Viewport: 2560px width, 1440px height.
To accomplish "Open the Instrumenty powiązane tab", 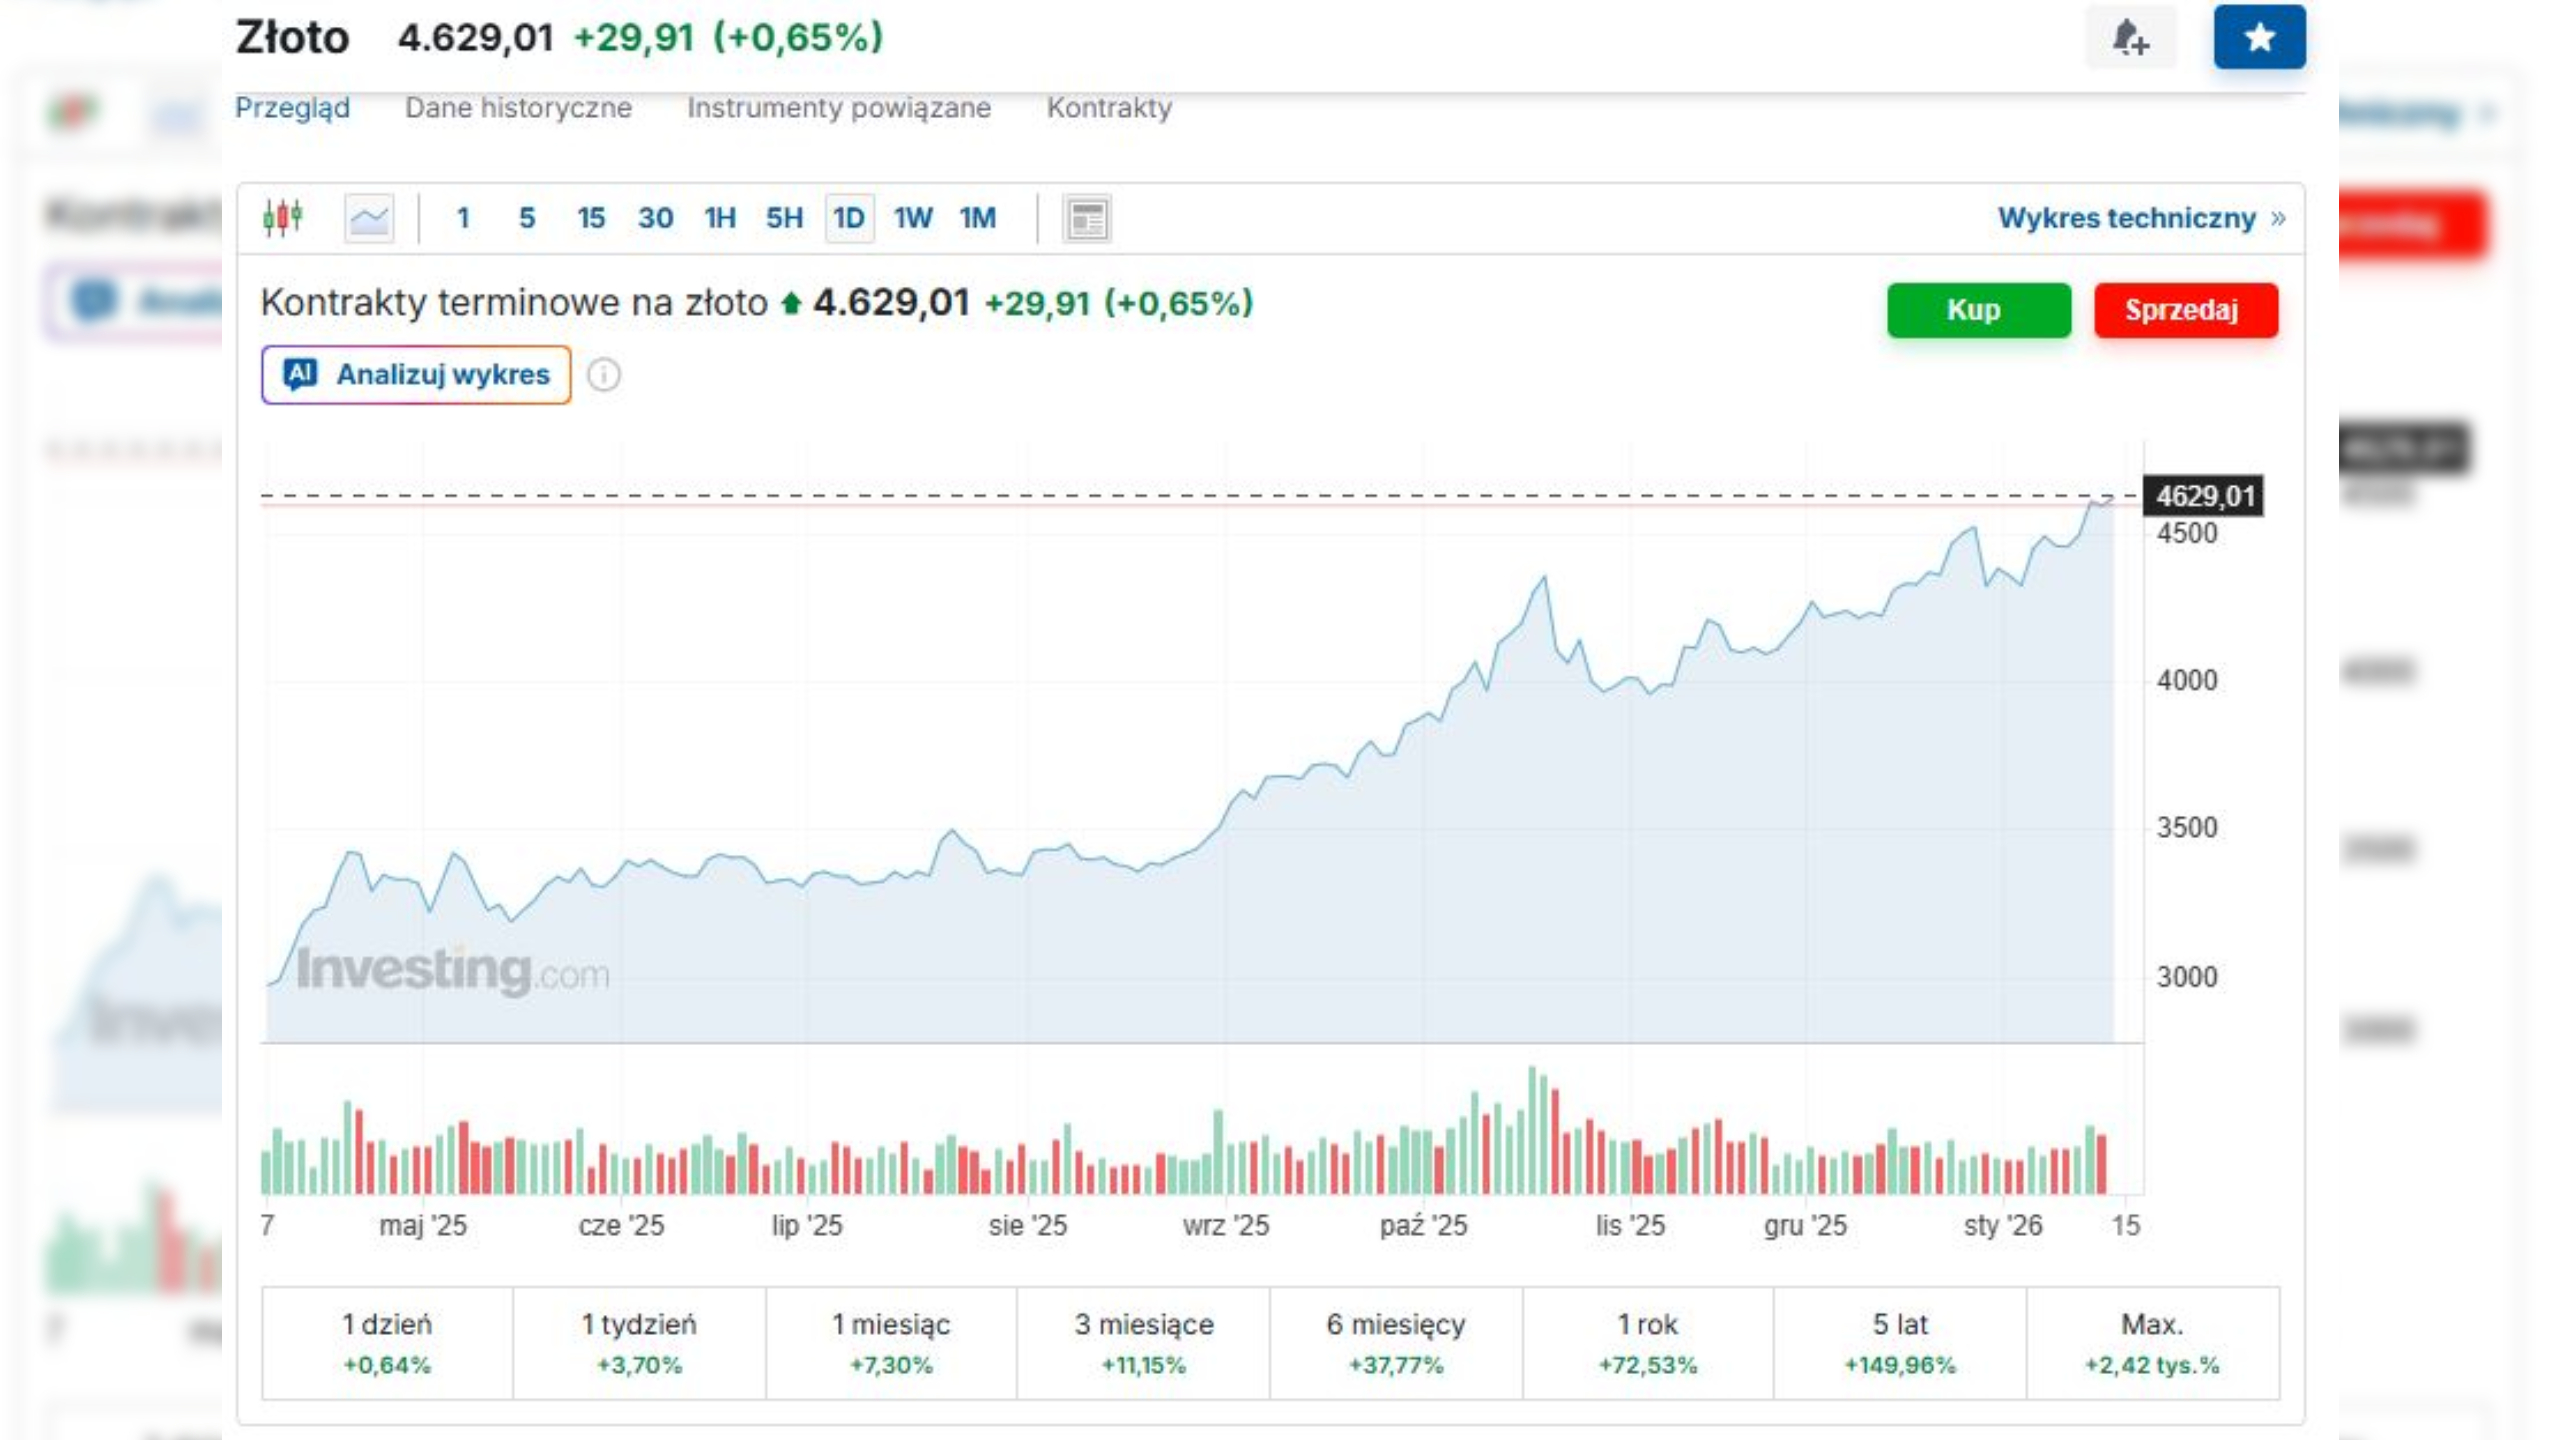I will coord(839,108).
